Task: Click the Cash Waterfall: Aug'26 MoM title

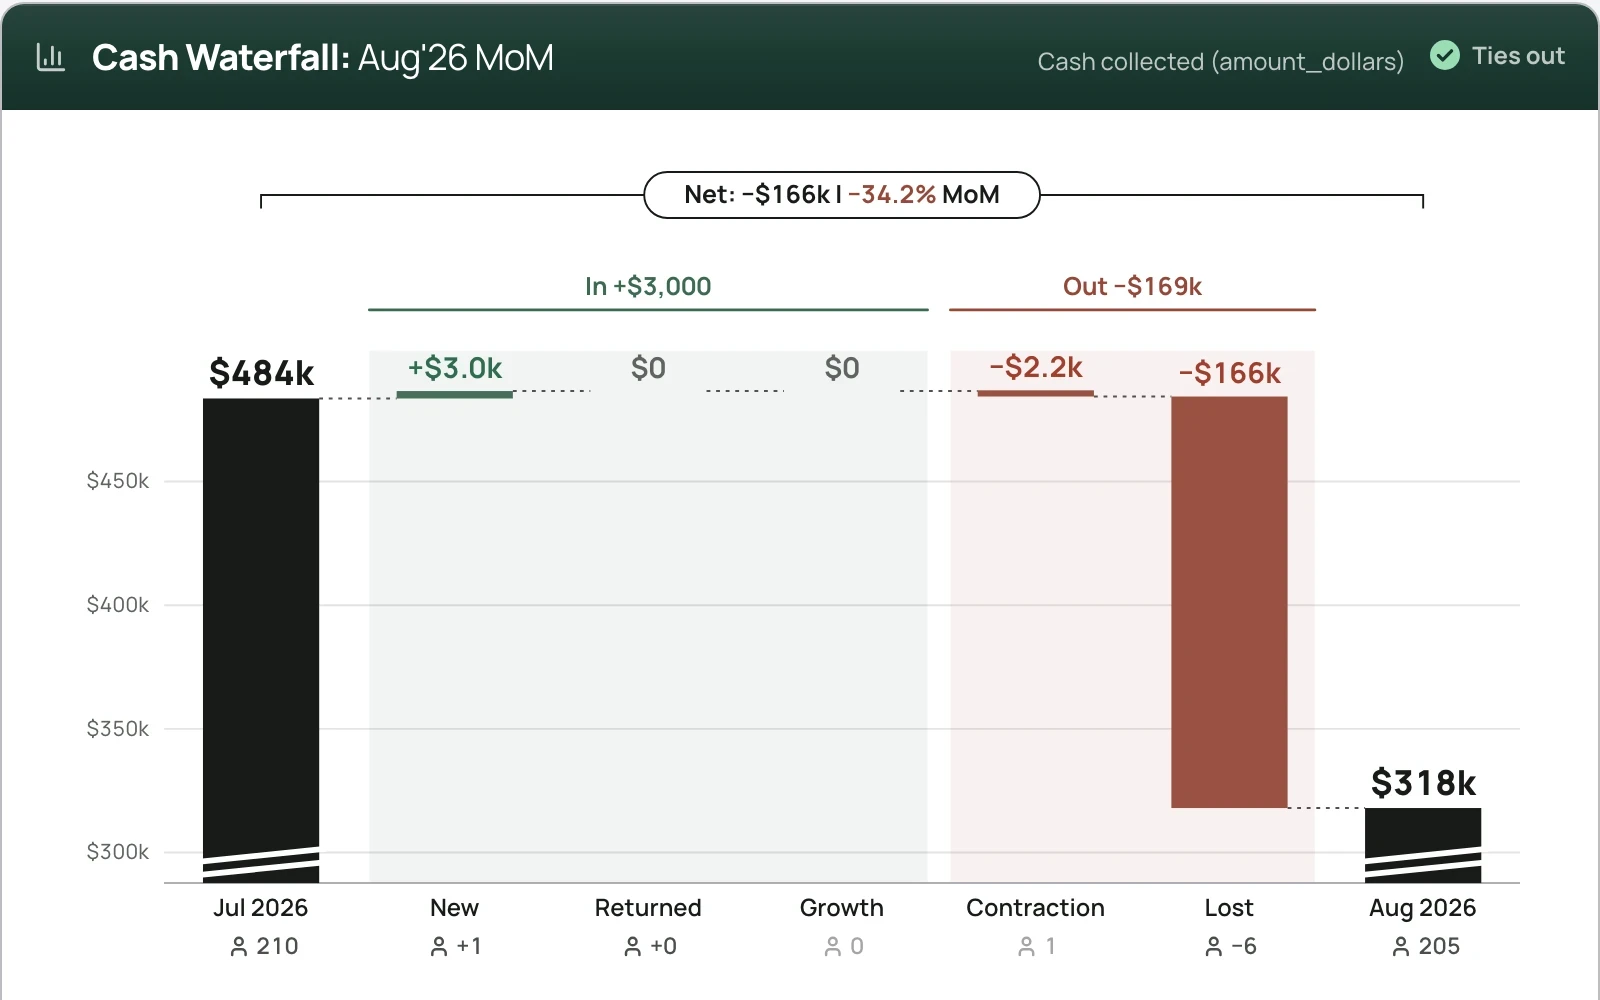Action: click(x=323, y=58)
